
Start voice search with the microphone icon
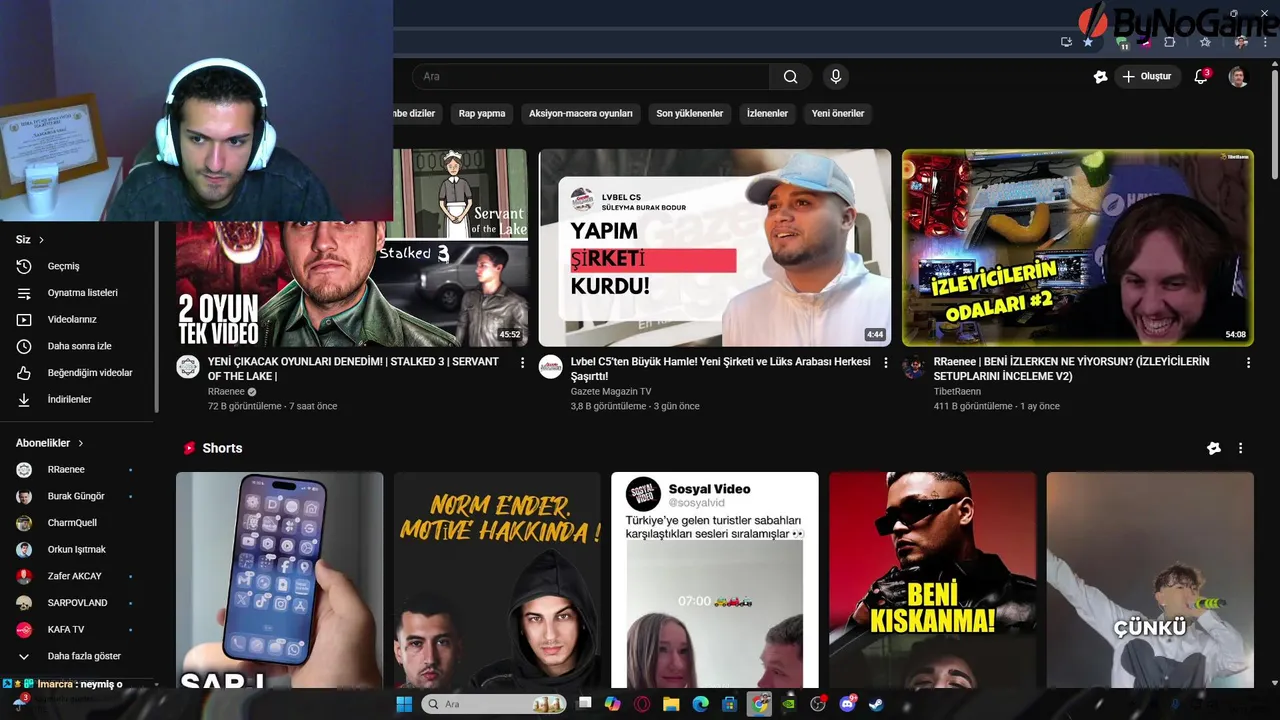(836, 77)
